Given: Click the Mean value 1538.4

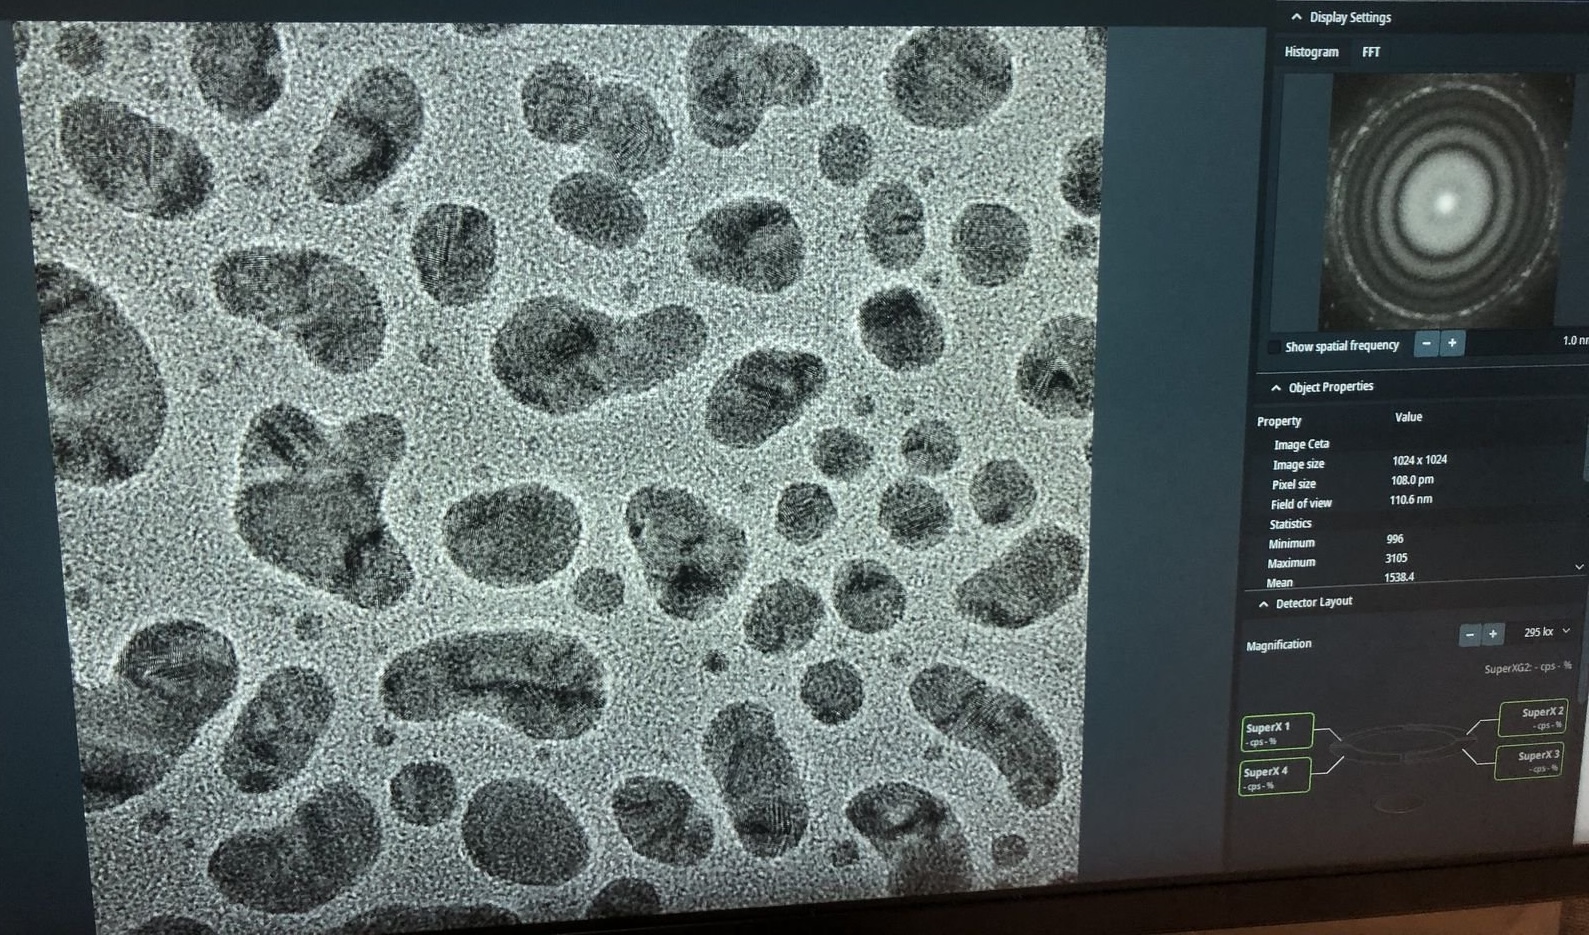Looking at the screenshot, I should [1399, 577].
